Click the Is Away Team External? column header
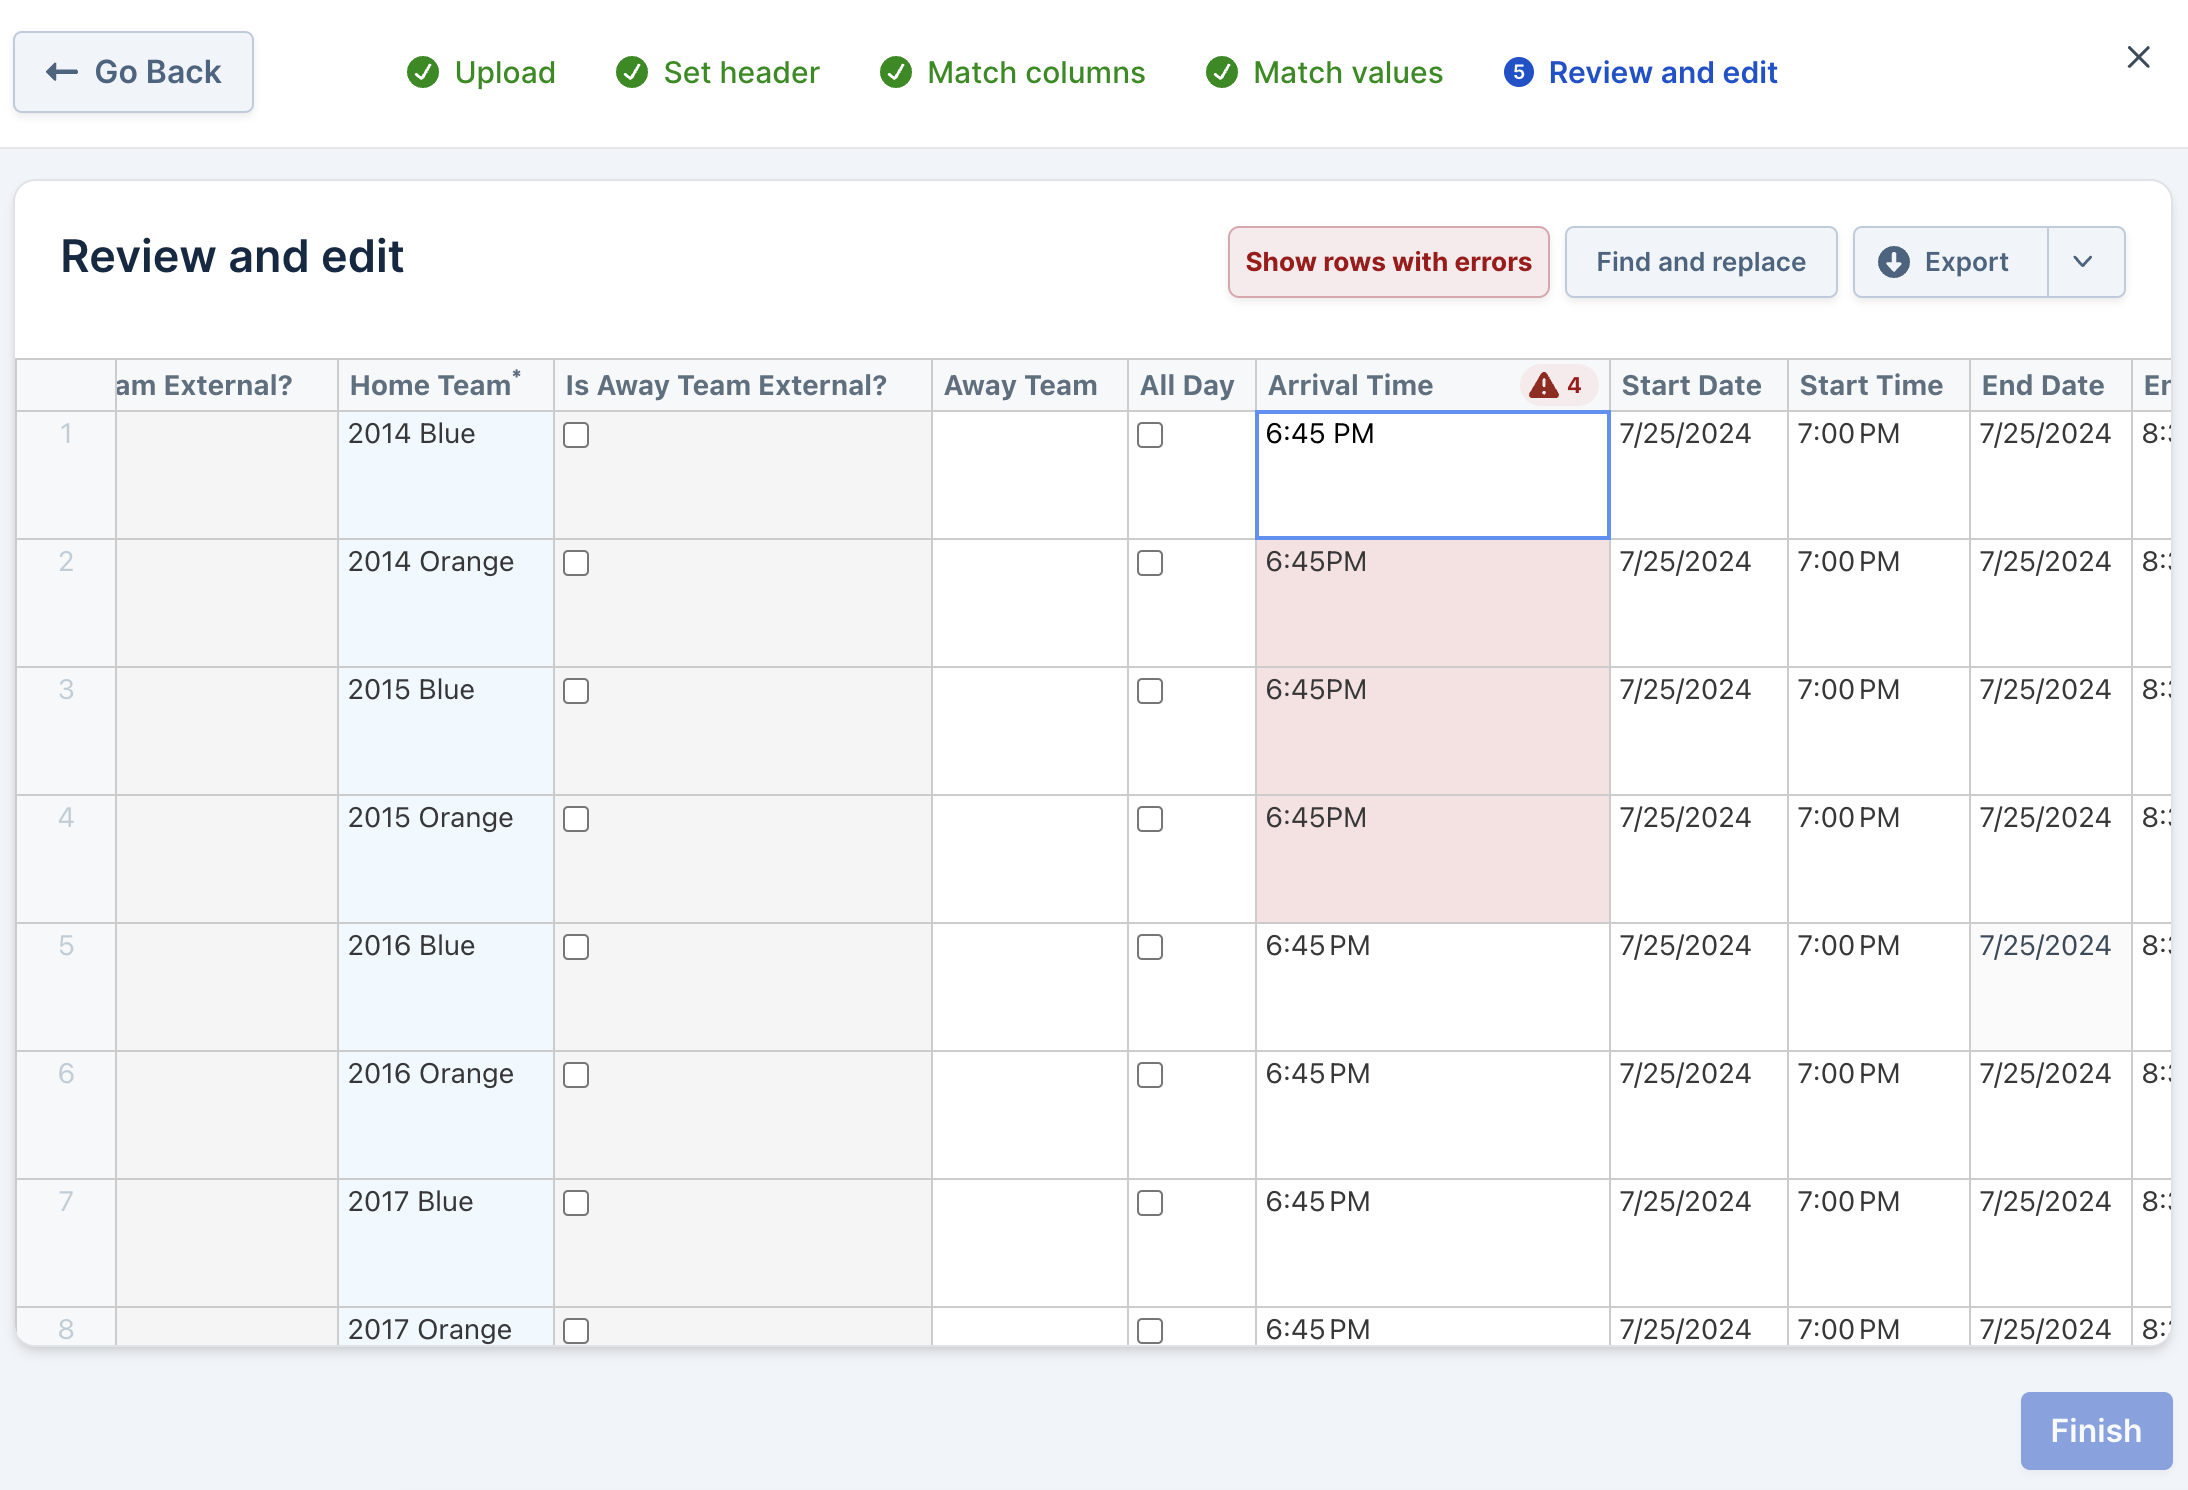This screenshot has width=2188, height=1490. coord(742,385)
